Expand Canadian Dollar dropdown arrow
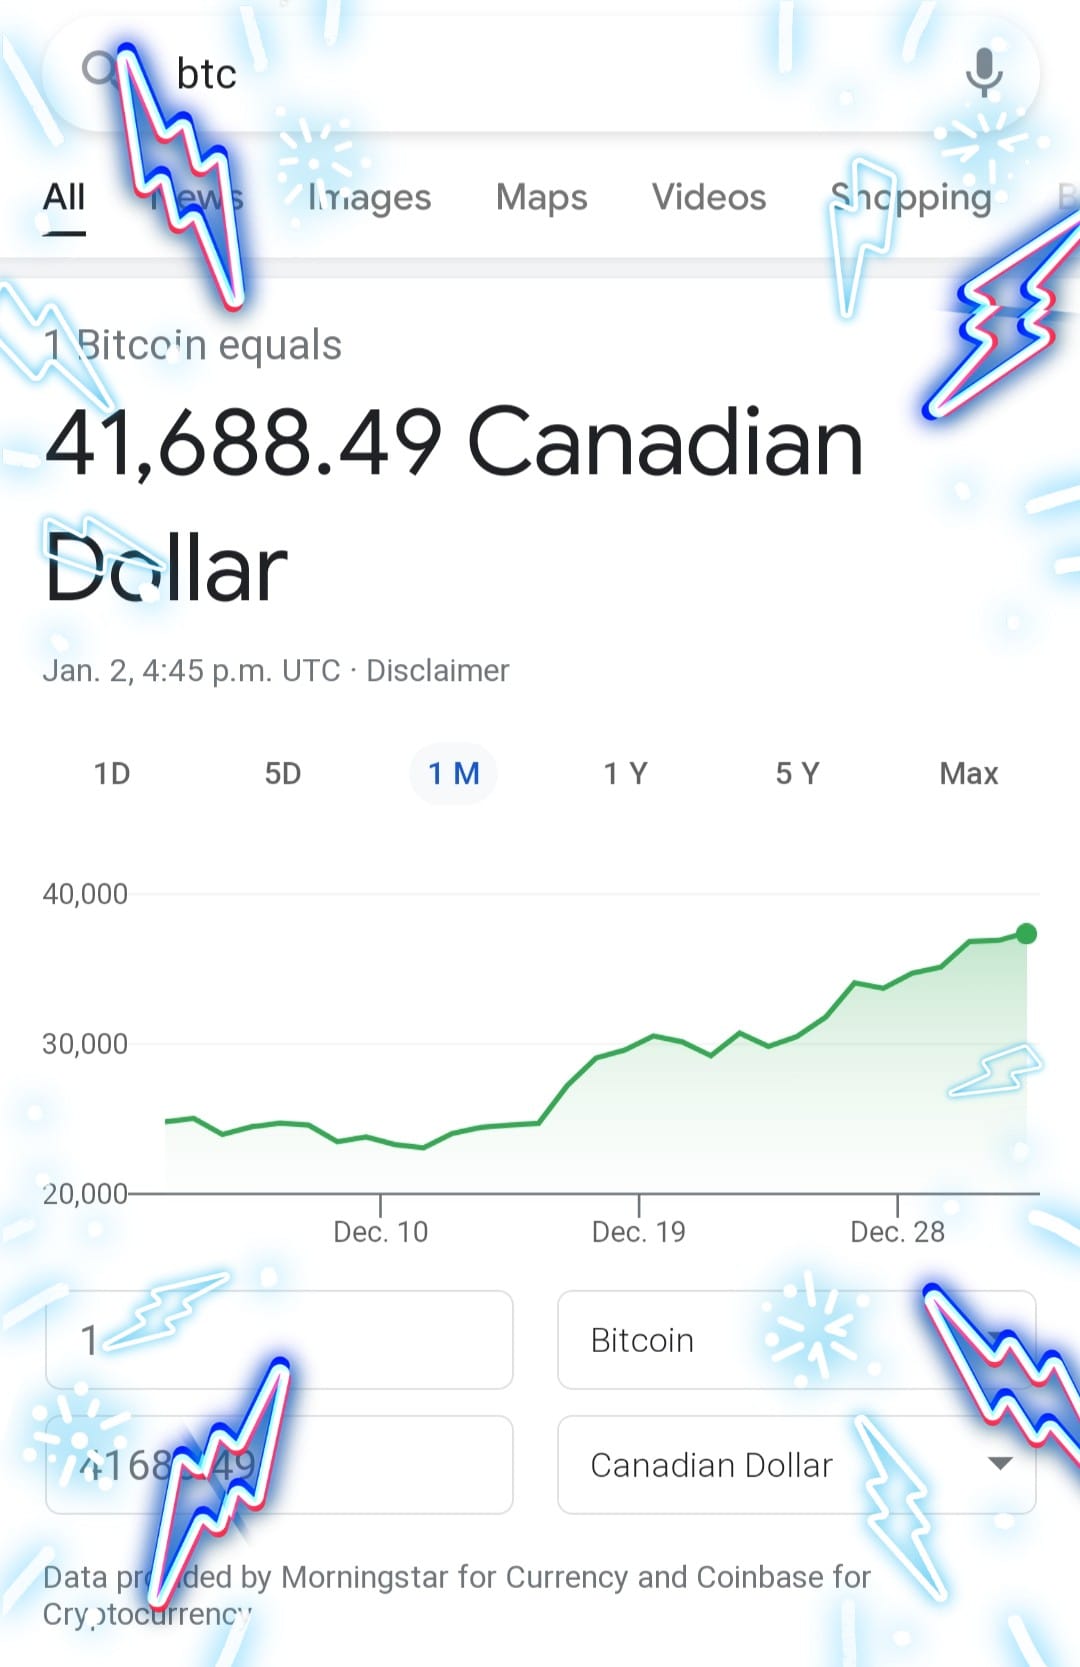 pos(1000,1464)
